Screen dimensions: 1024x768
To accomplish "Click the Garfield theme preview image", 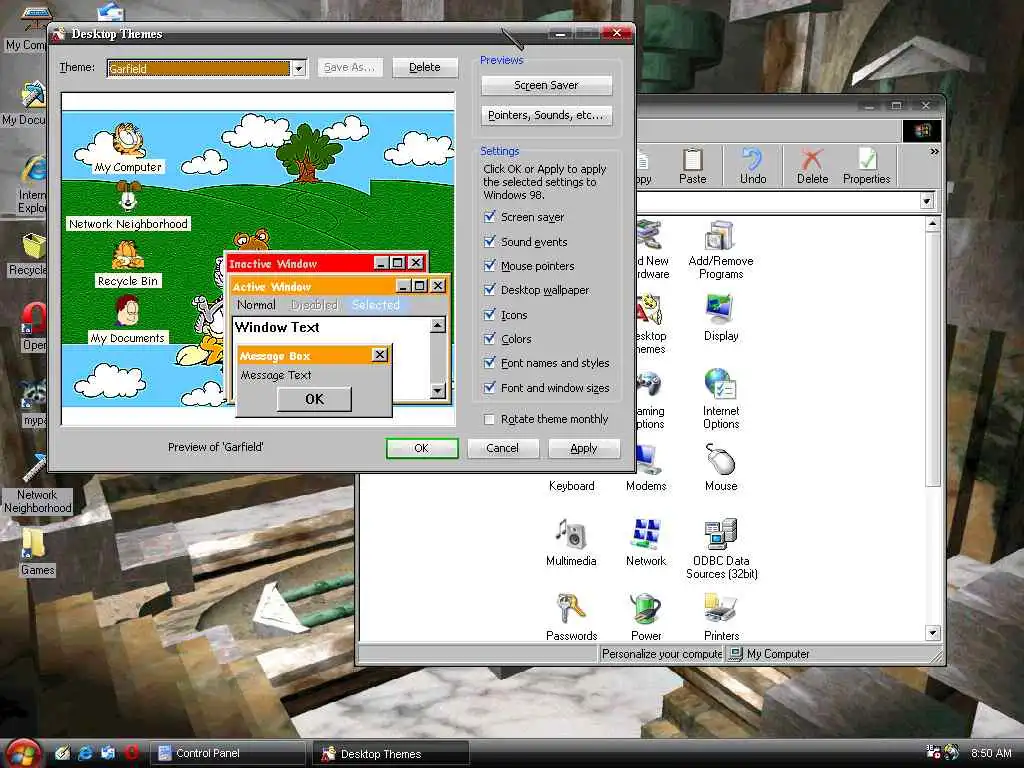I will (258, 259).
